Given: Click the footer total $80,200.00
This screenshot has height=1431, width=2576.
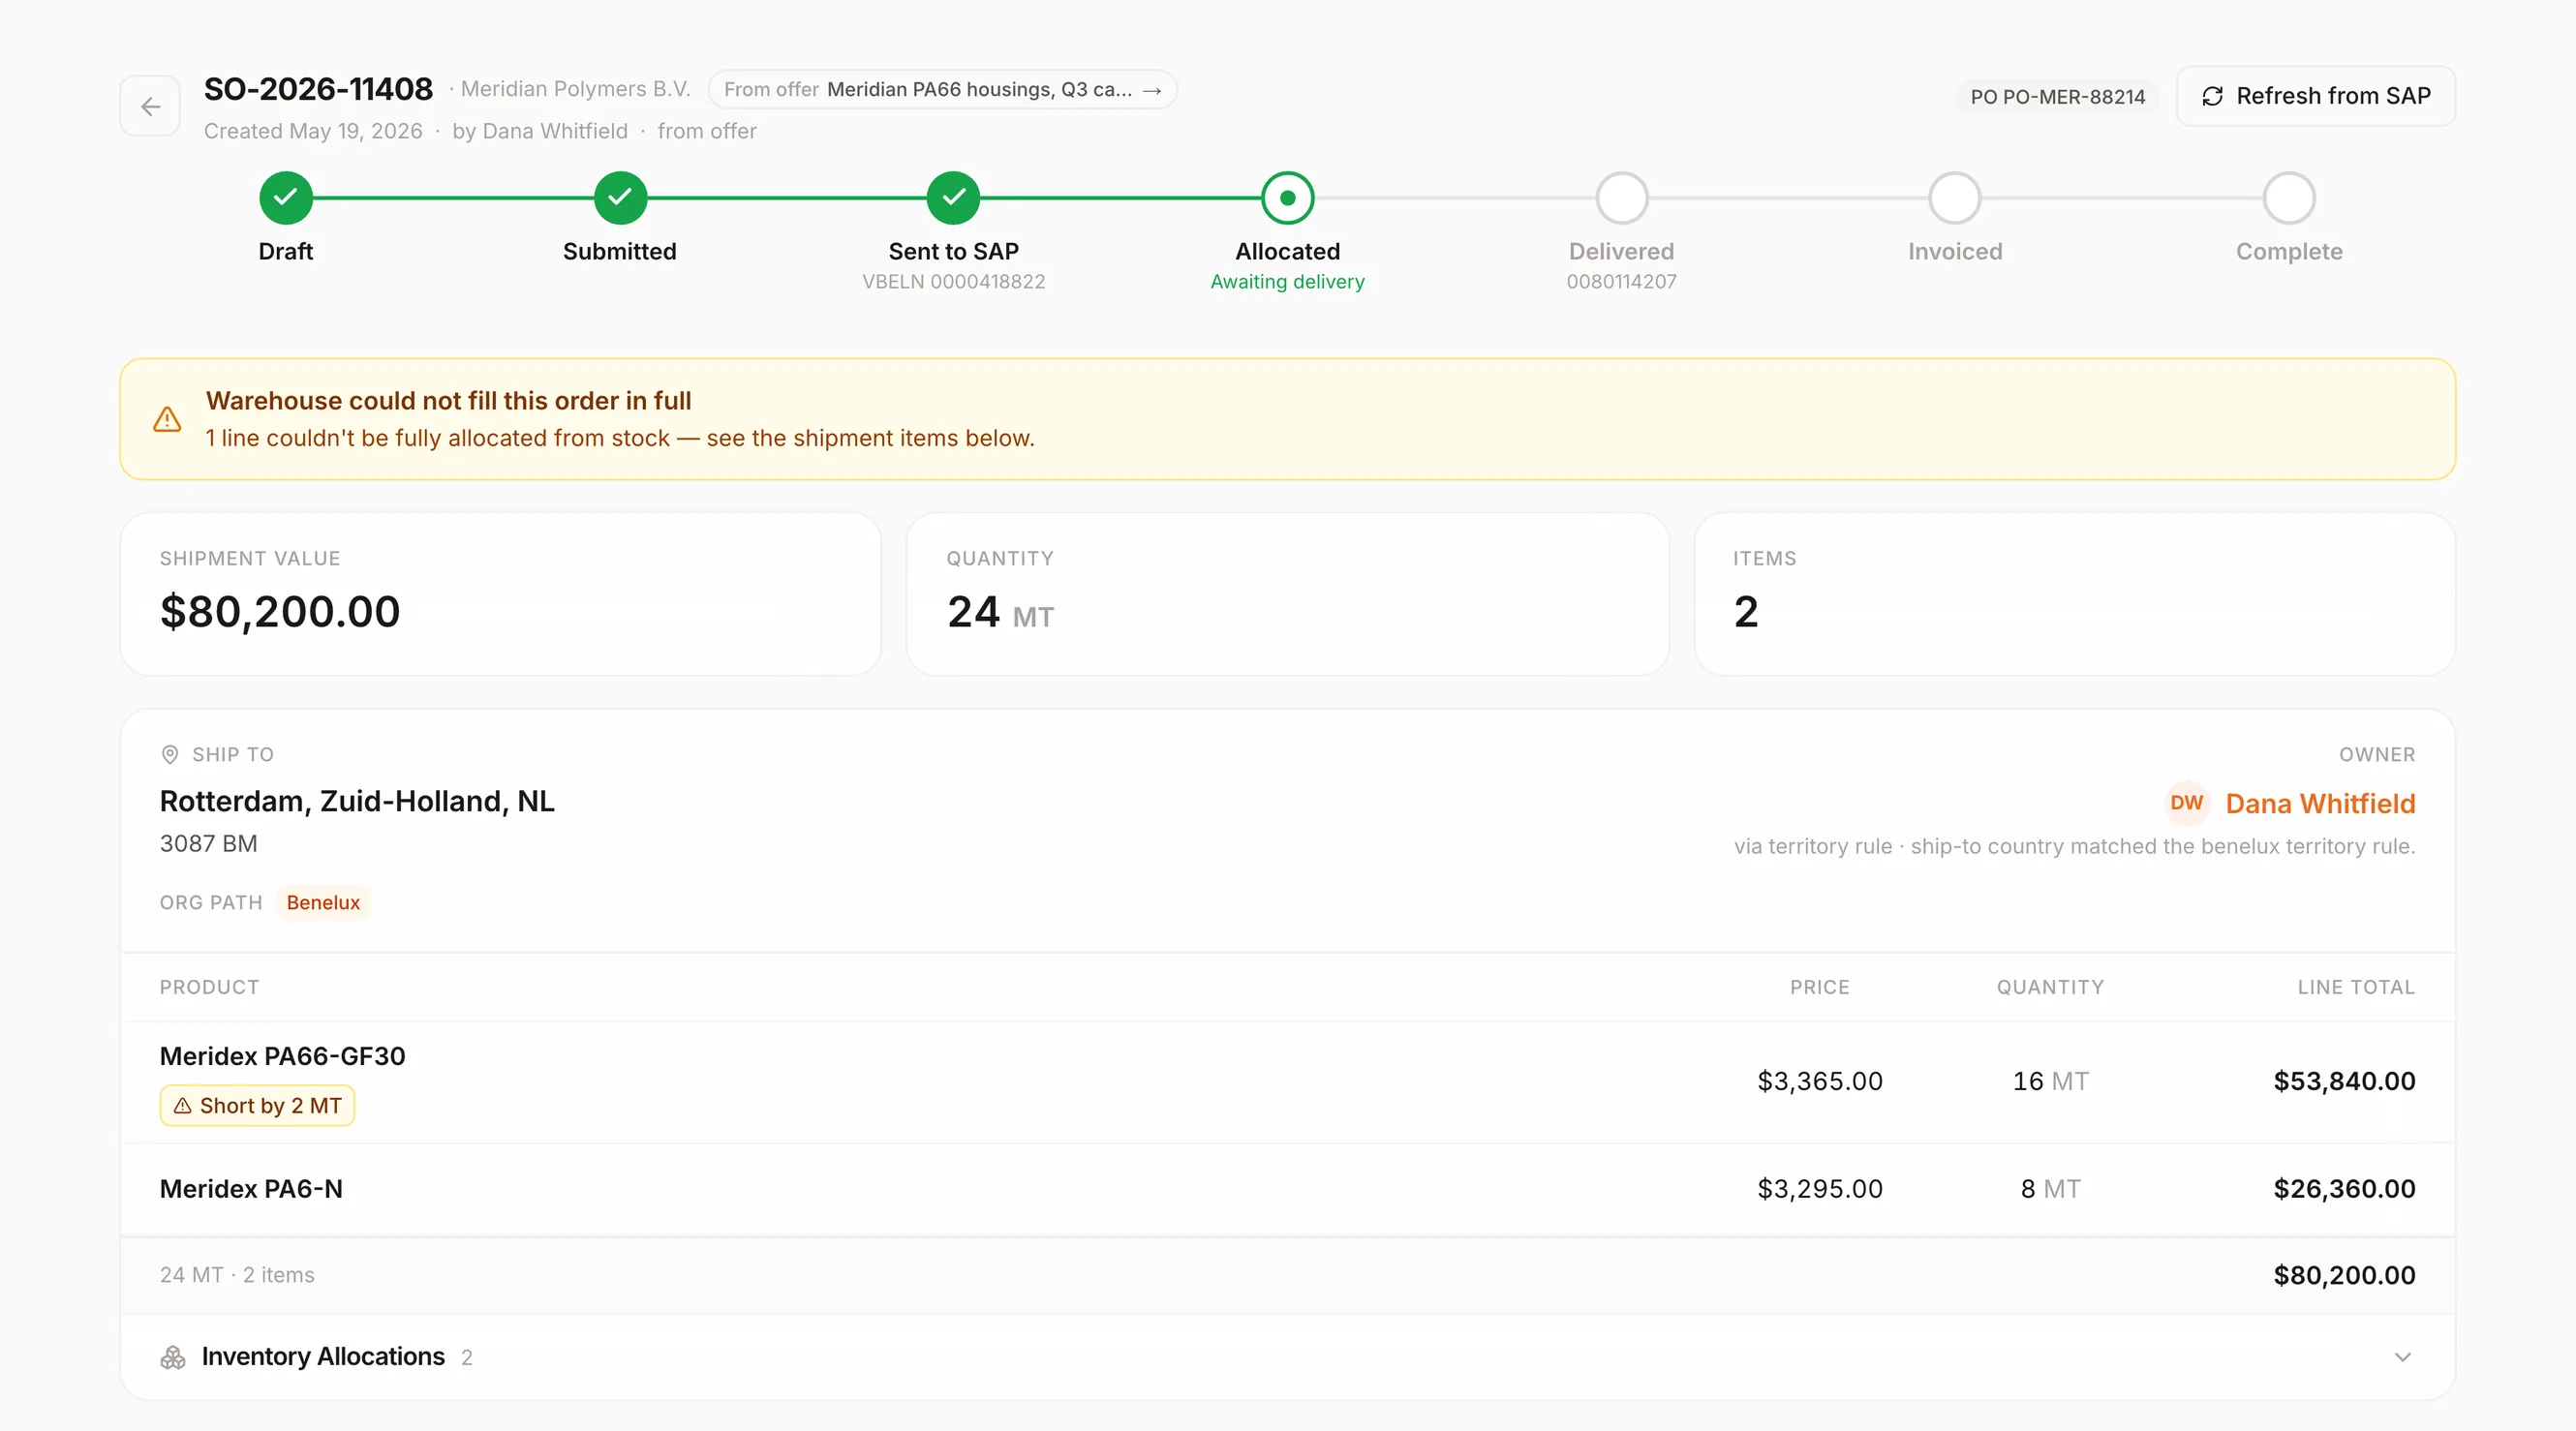Looking at the screenshot, I should click(x=2344, y=1275).
